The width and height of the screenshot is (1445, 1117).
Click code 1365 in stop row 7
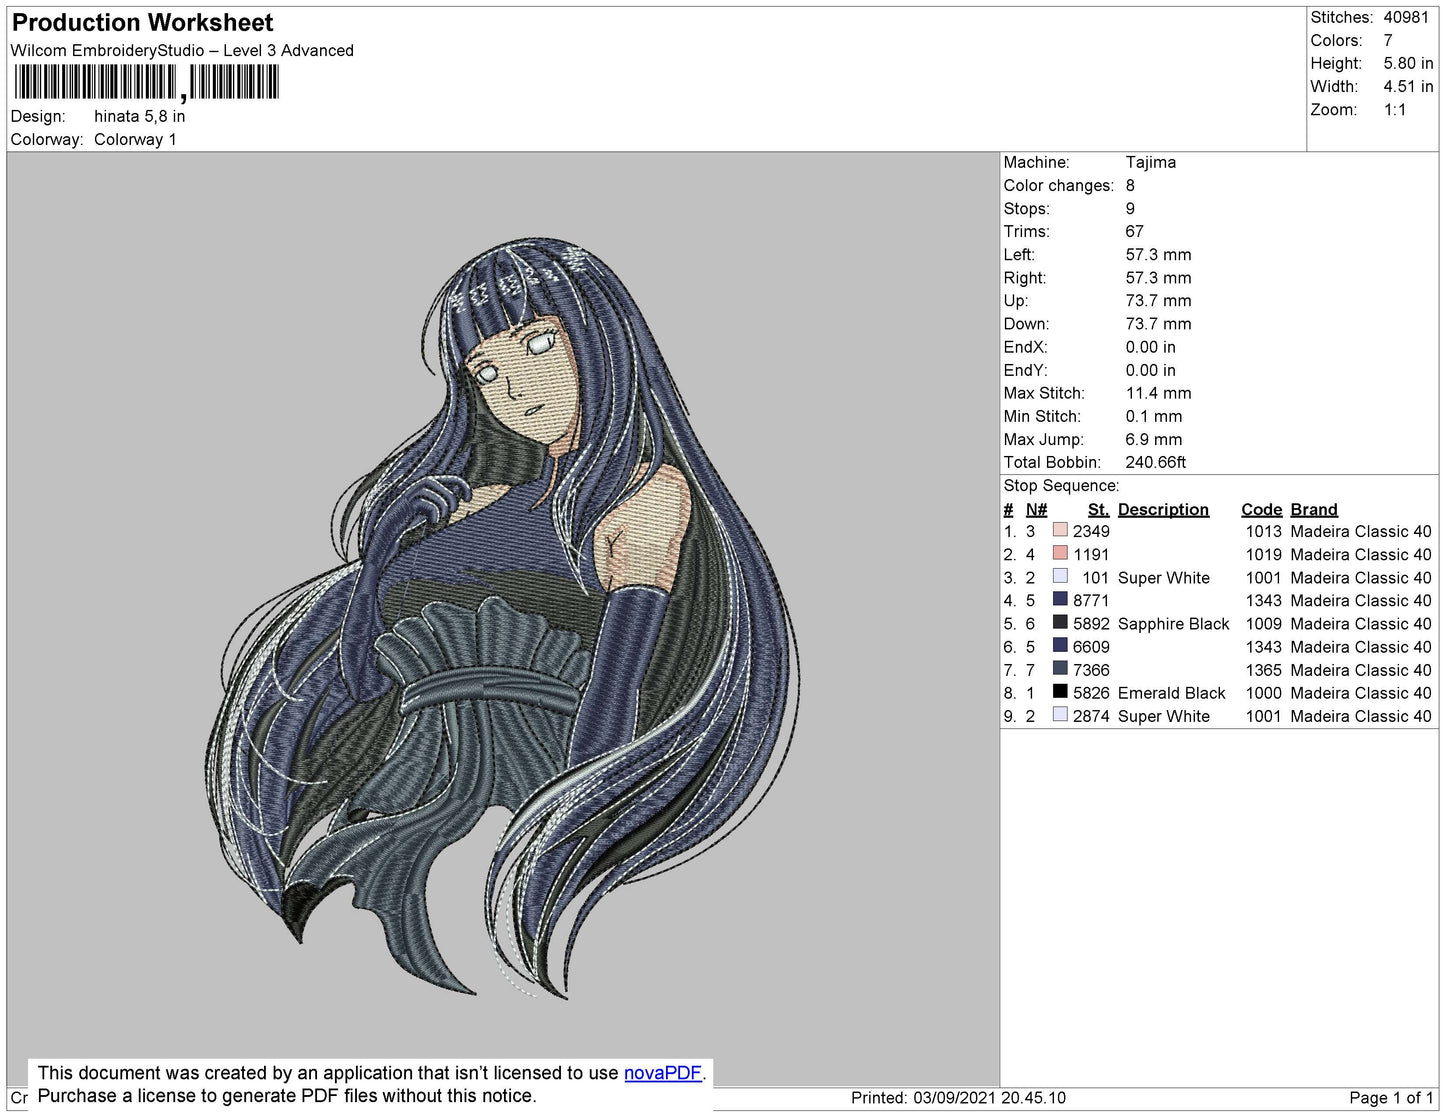coord(1263,669)
